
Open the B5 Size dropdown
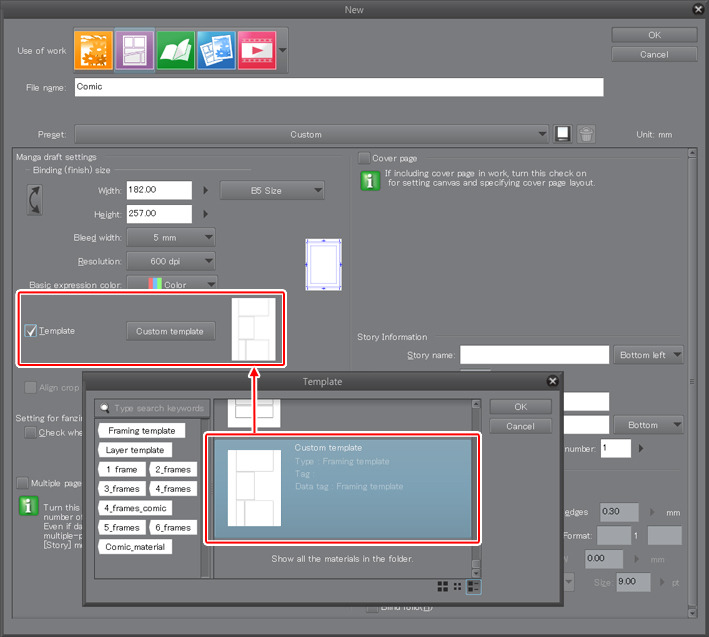tap(272, 190)
